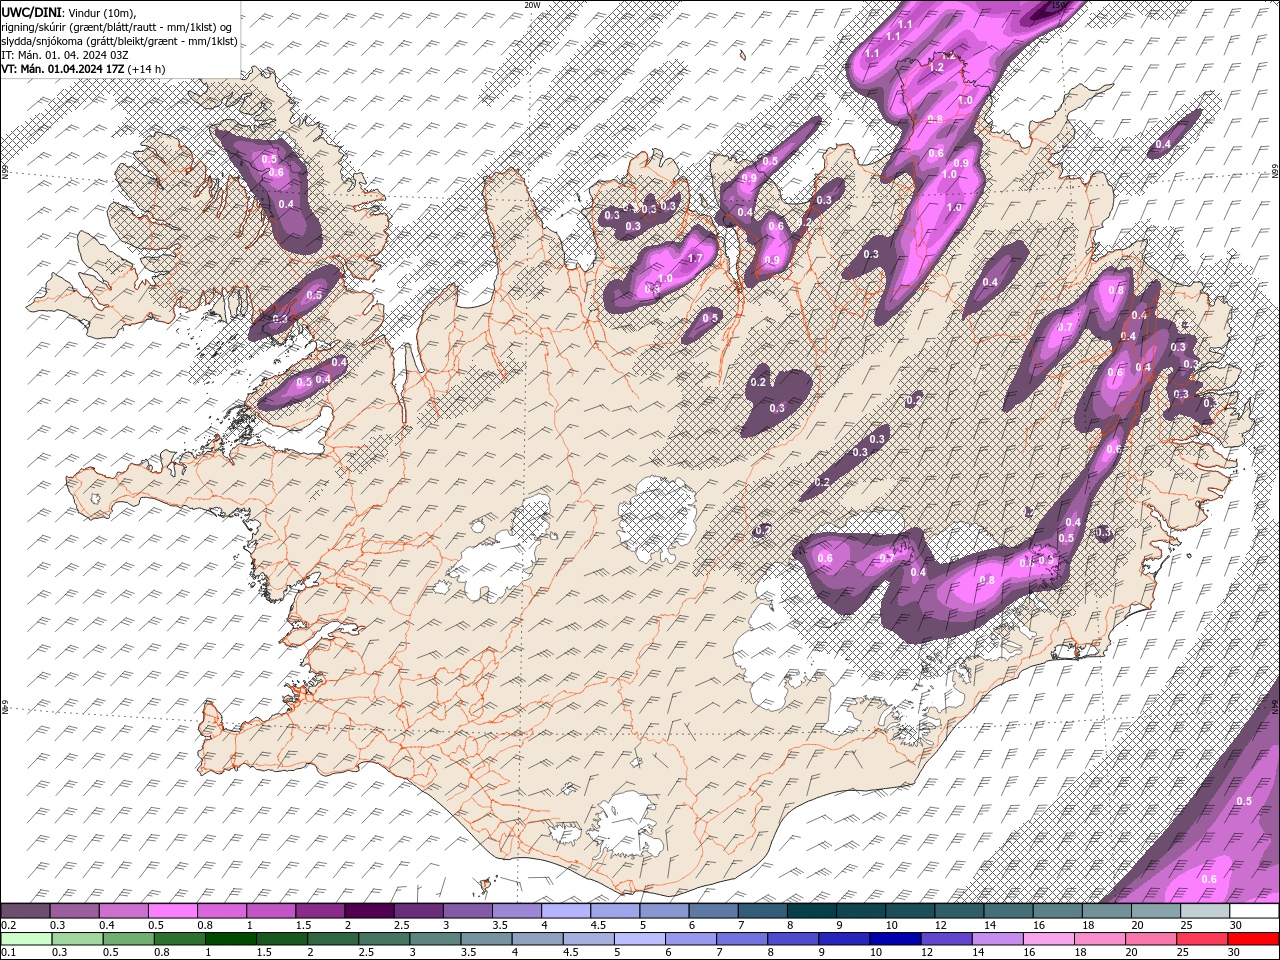The image size is (1280, 960).
Task: Click the UWC/DINI title text
Action: [x=33, y=11]
